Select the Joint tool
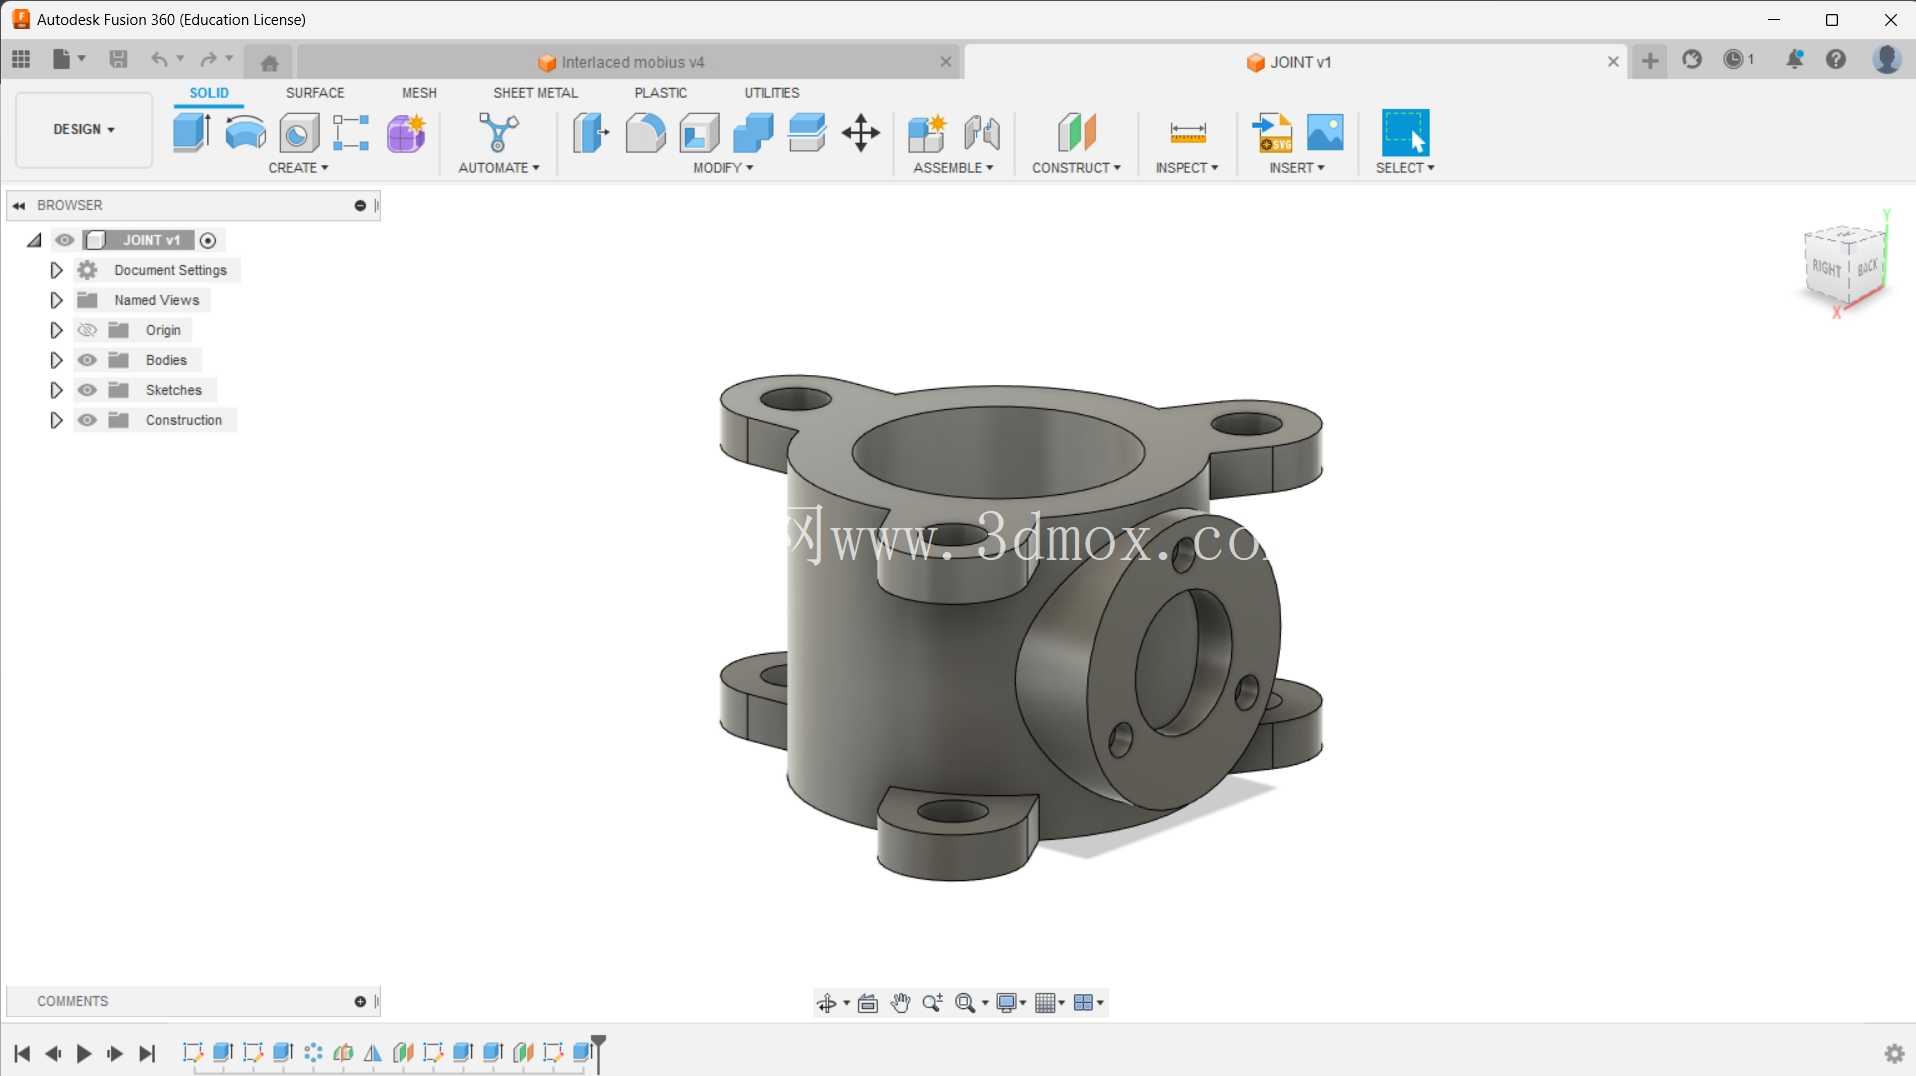 pos(982,132)
